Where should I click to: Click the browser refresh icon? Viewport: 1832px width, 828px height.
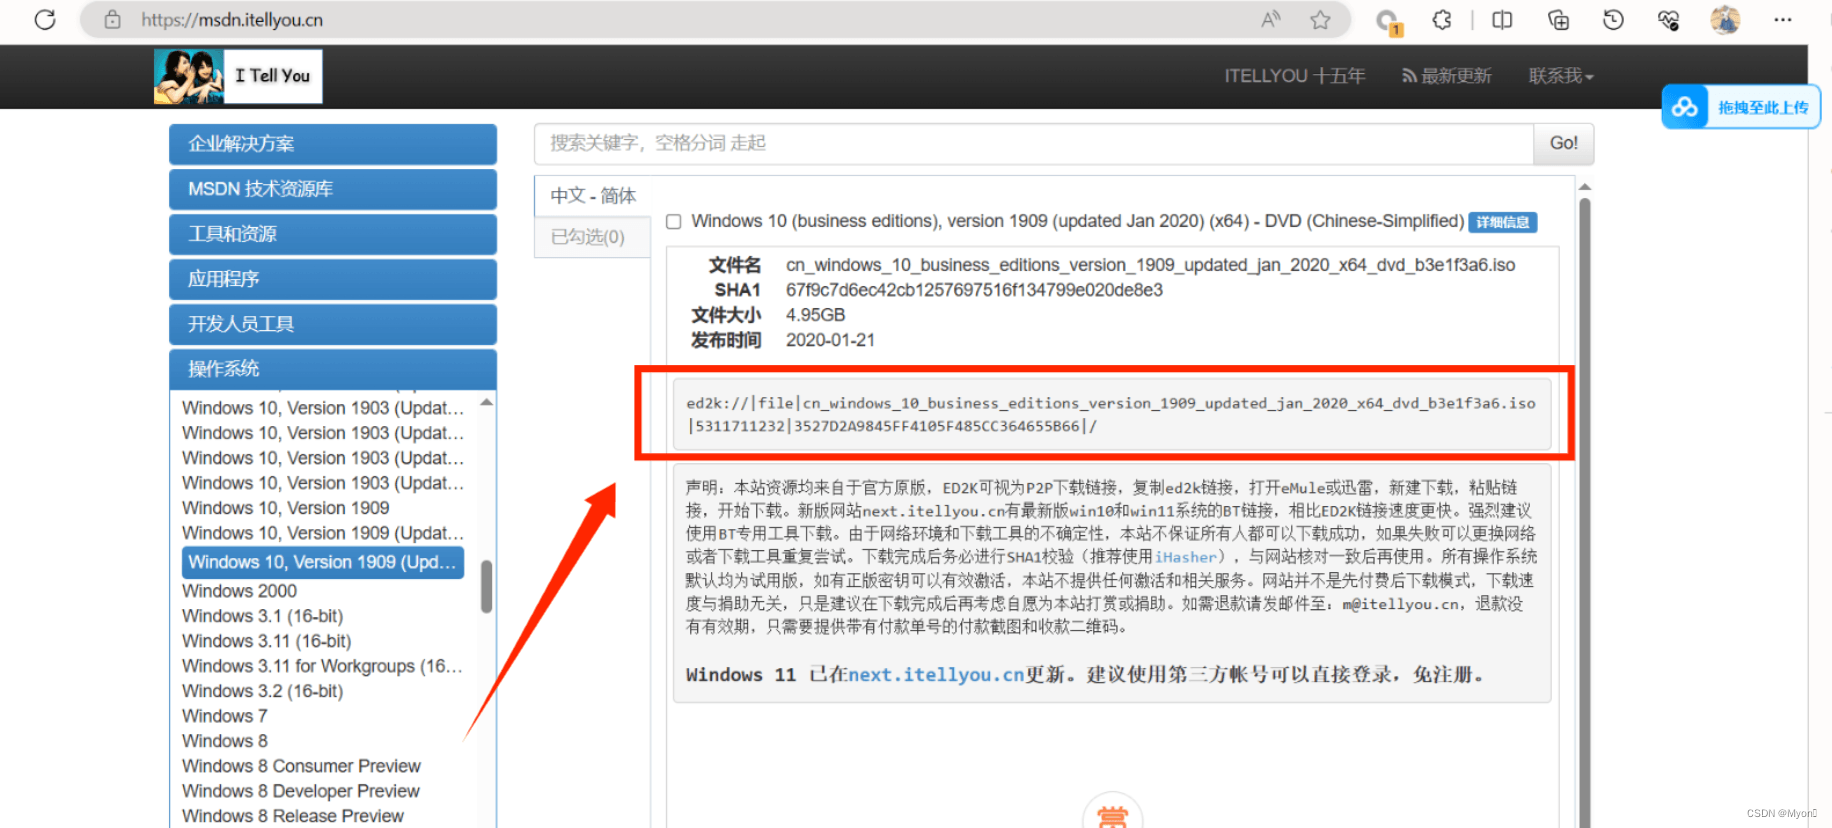[x=45, y=20]
